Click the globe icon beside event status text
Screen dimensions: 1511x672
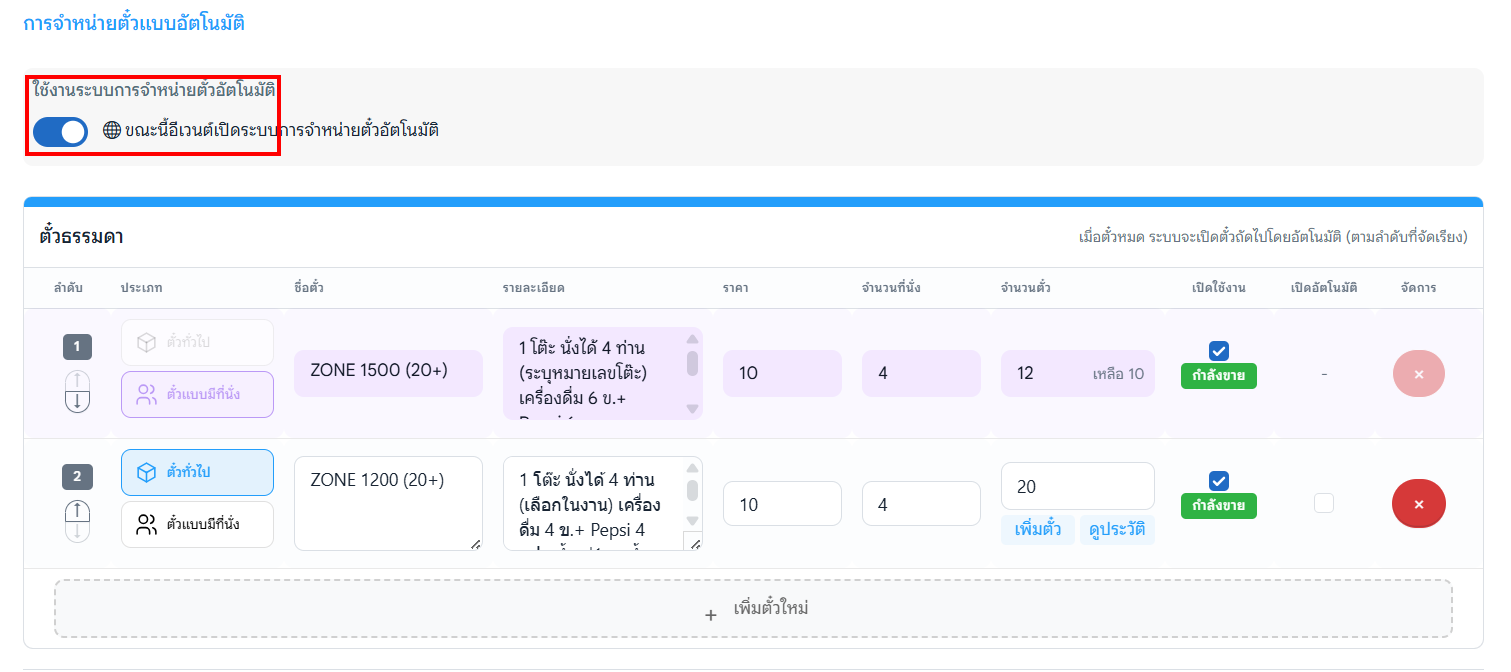[x=112, y=130]
